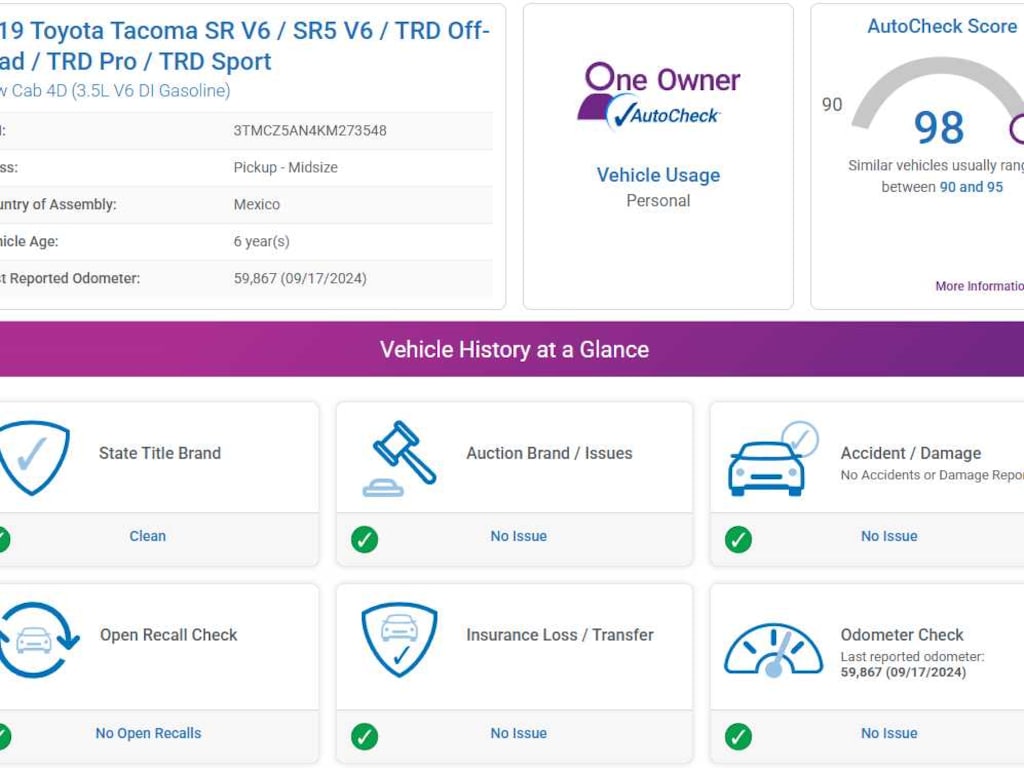Click No Issue under Odometer Check
1024x768 pixels.
tap(889, 733)
